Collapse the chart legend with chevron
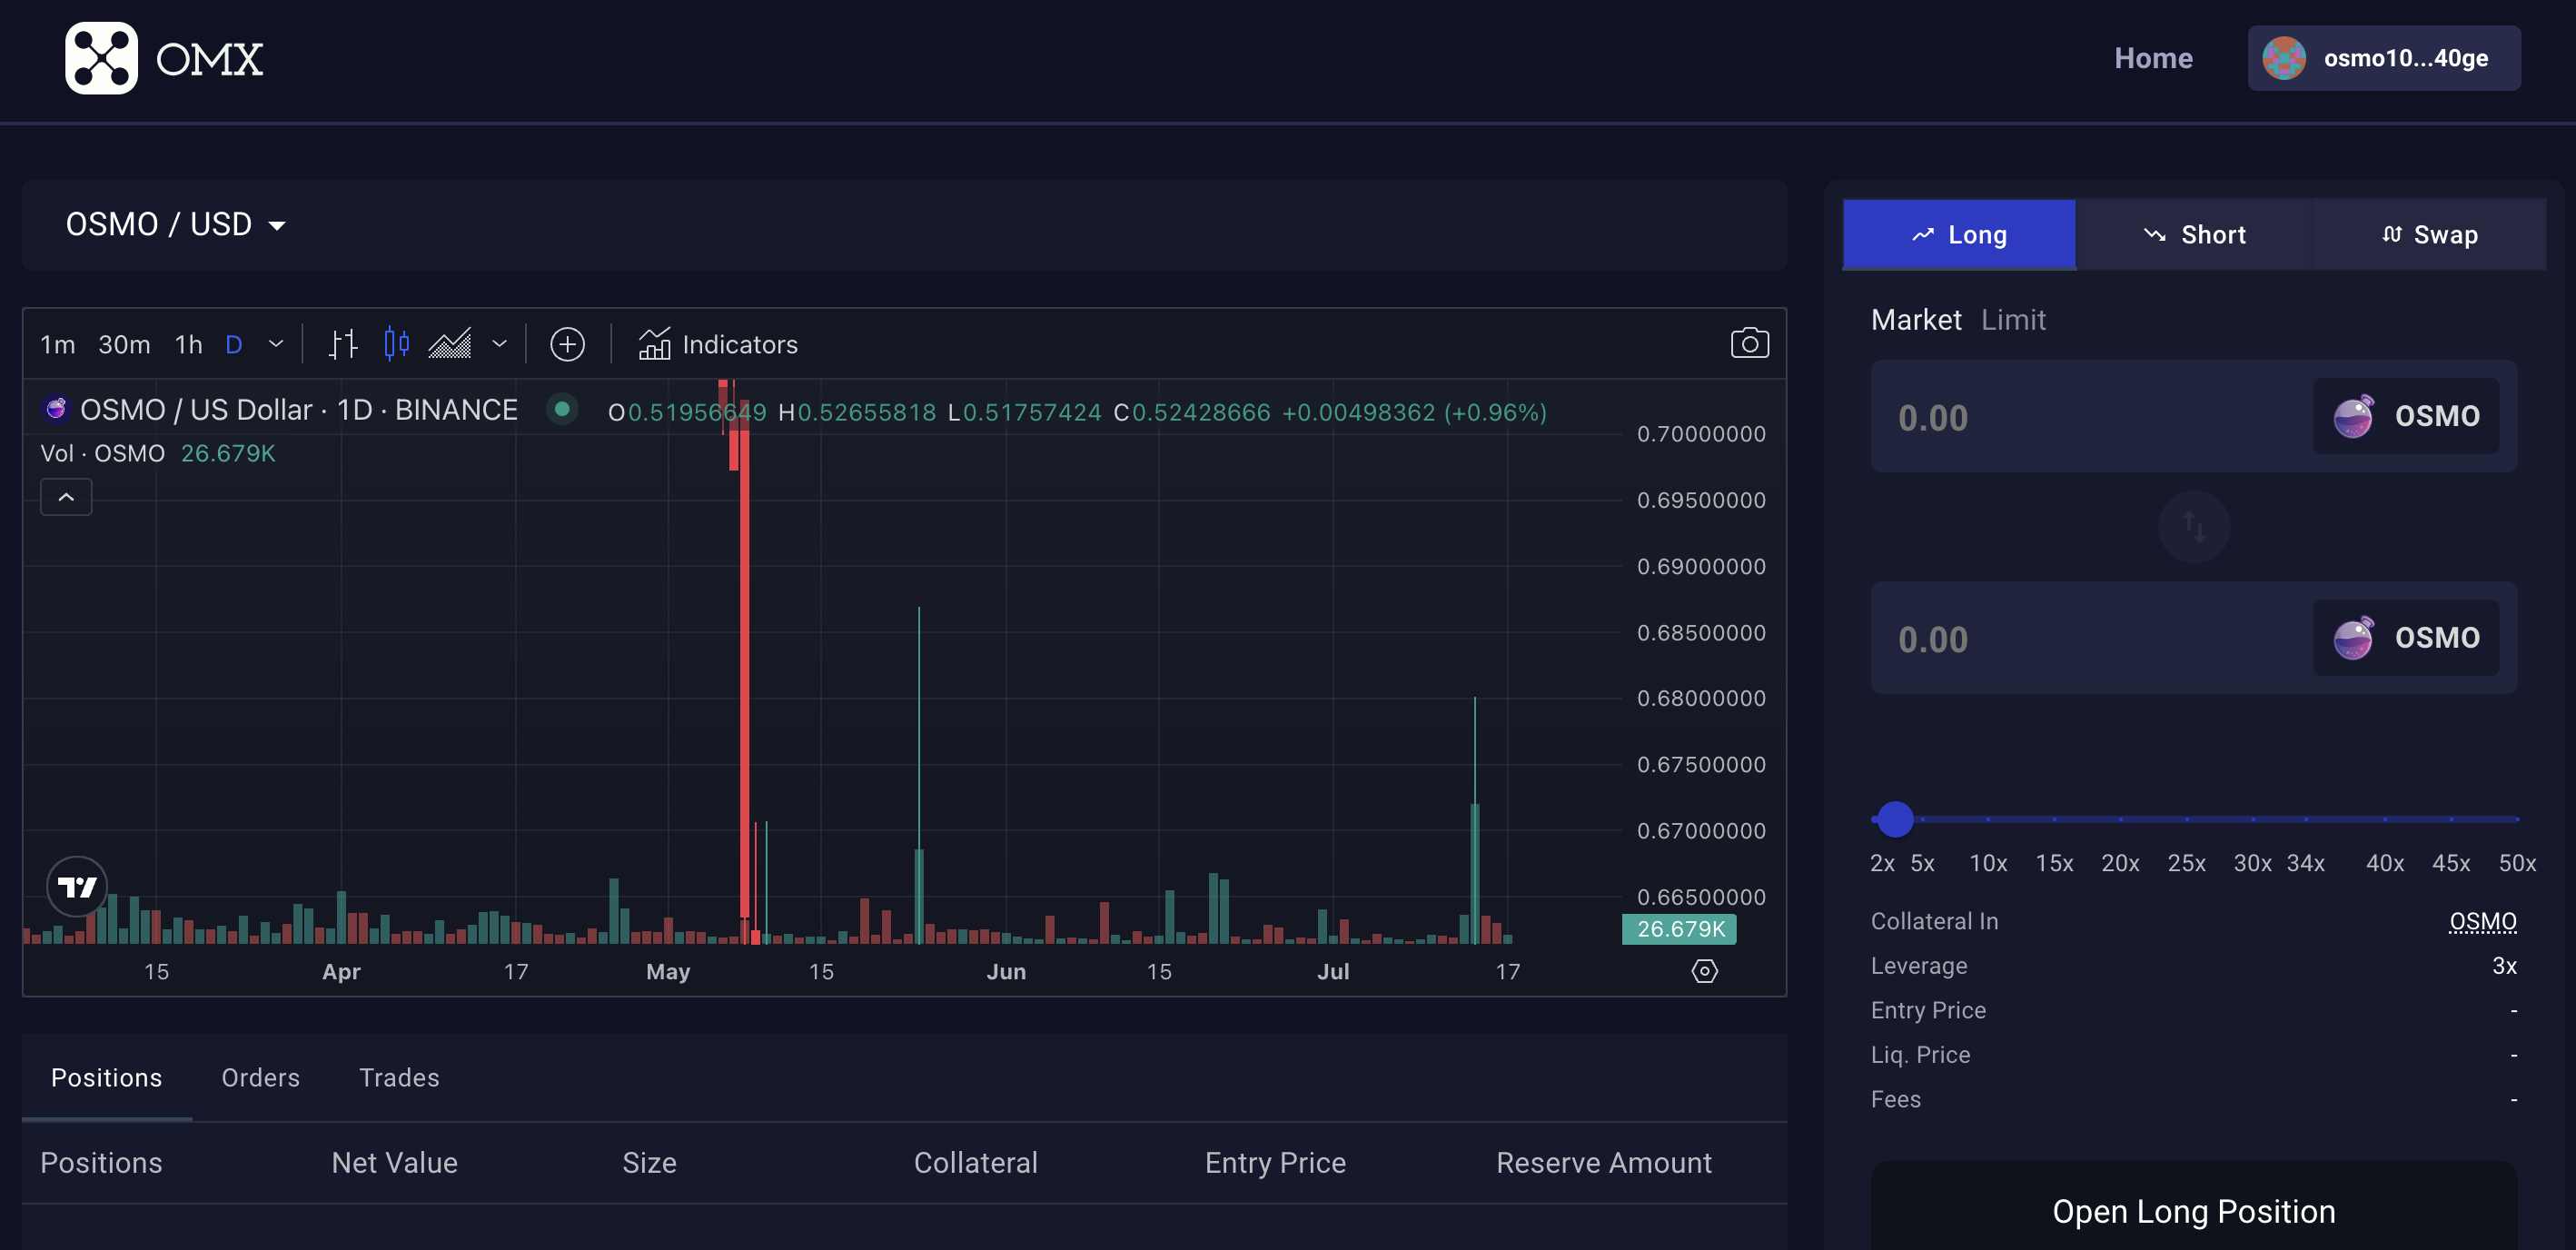This screenshot has height=1250, width=2576. tap(66, 497)
